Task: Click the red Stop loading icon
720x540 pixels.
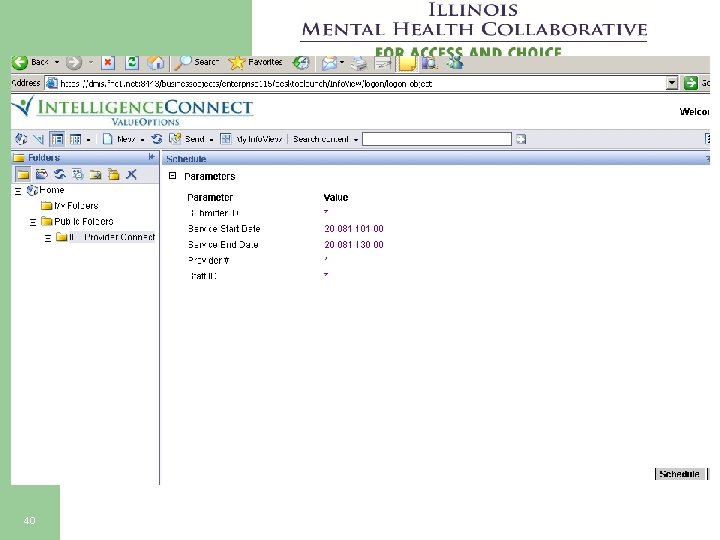Action: point(108,62)
